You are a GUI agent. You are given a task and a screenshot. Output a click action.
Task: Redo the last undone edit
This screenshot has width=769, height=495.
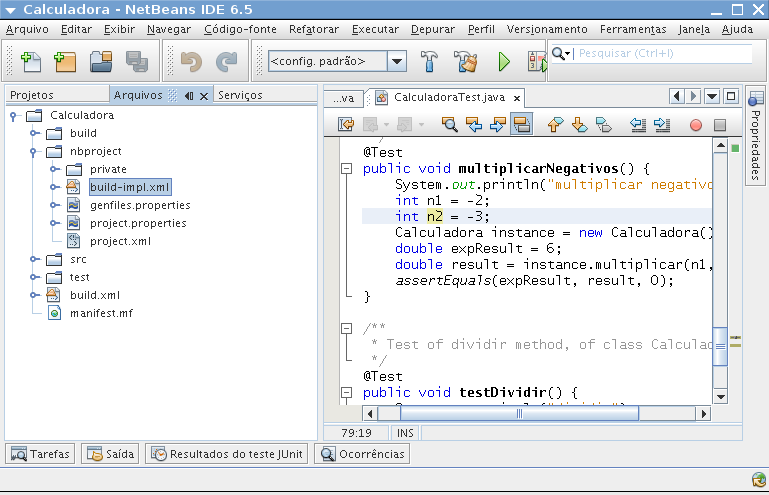click(x=227, y=62)
